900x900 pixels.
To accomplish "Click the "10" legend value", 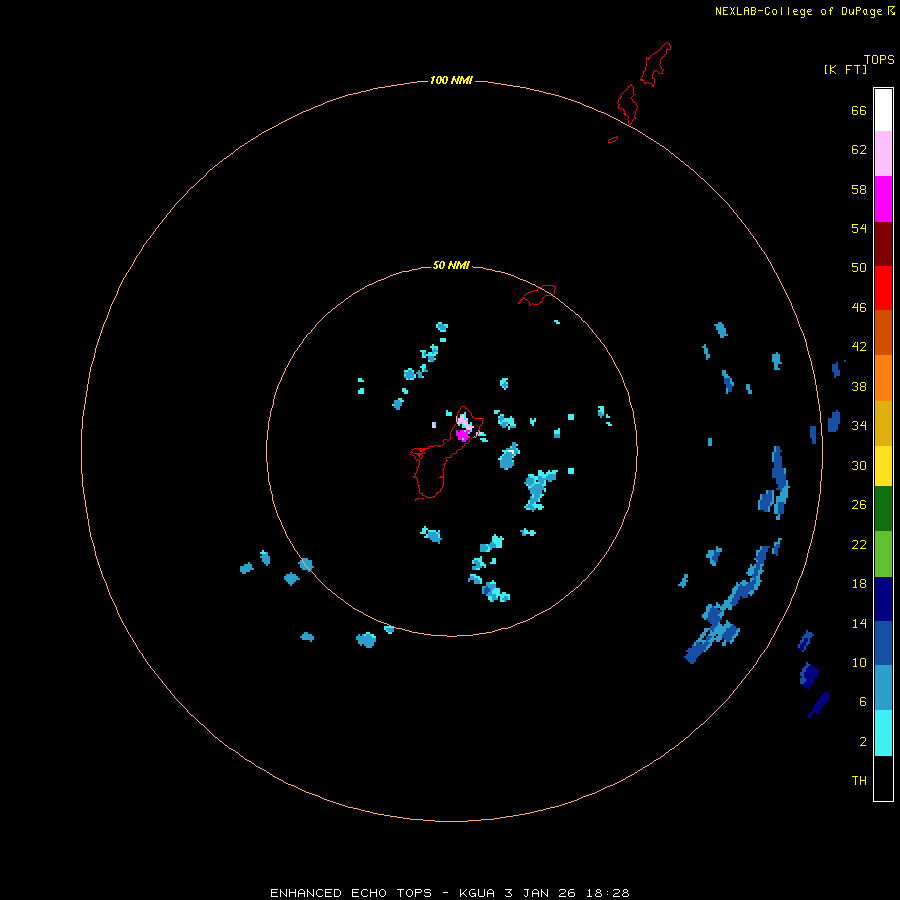I will pyautogui.click(x=859, y=663).
